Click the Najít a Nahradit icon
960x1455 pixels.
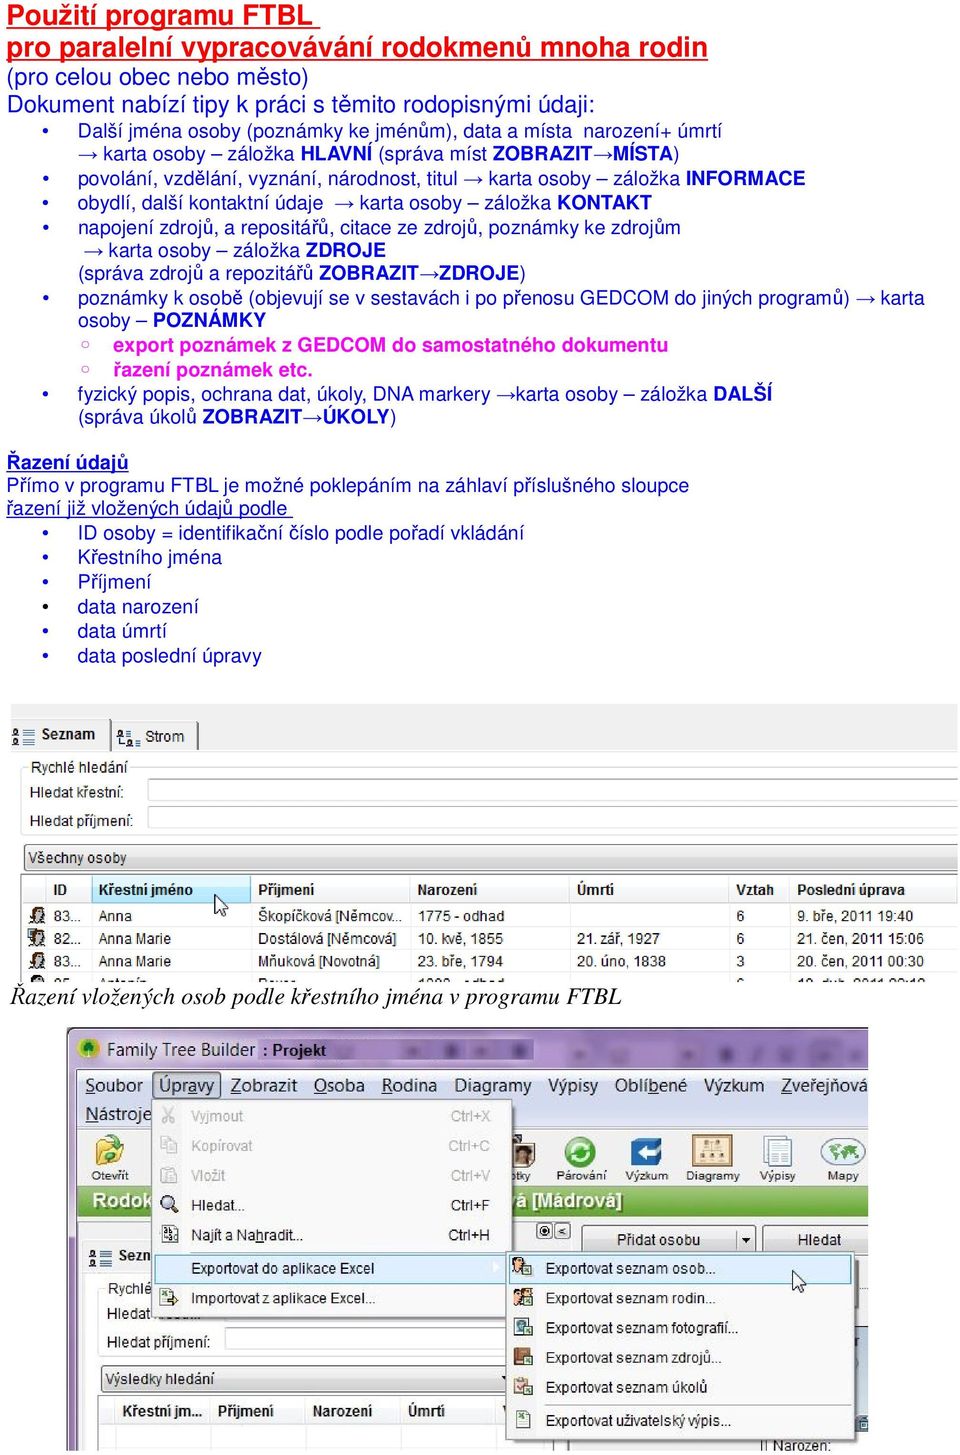(169, 1235)
